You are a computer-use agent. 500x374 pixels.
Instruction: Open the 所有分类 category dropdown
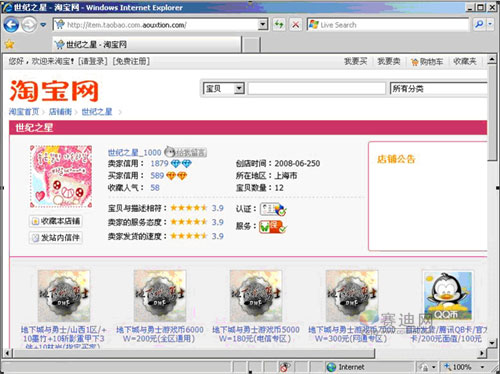(438, 89)
